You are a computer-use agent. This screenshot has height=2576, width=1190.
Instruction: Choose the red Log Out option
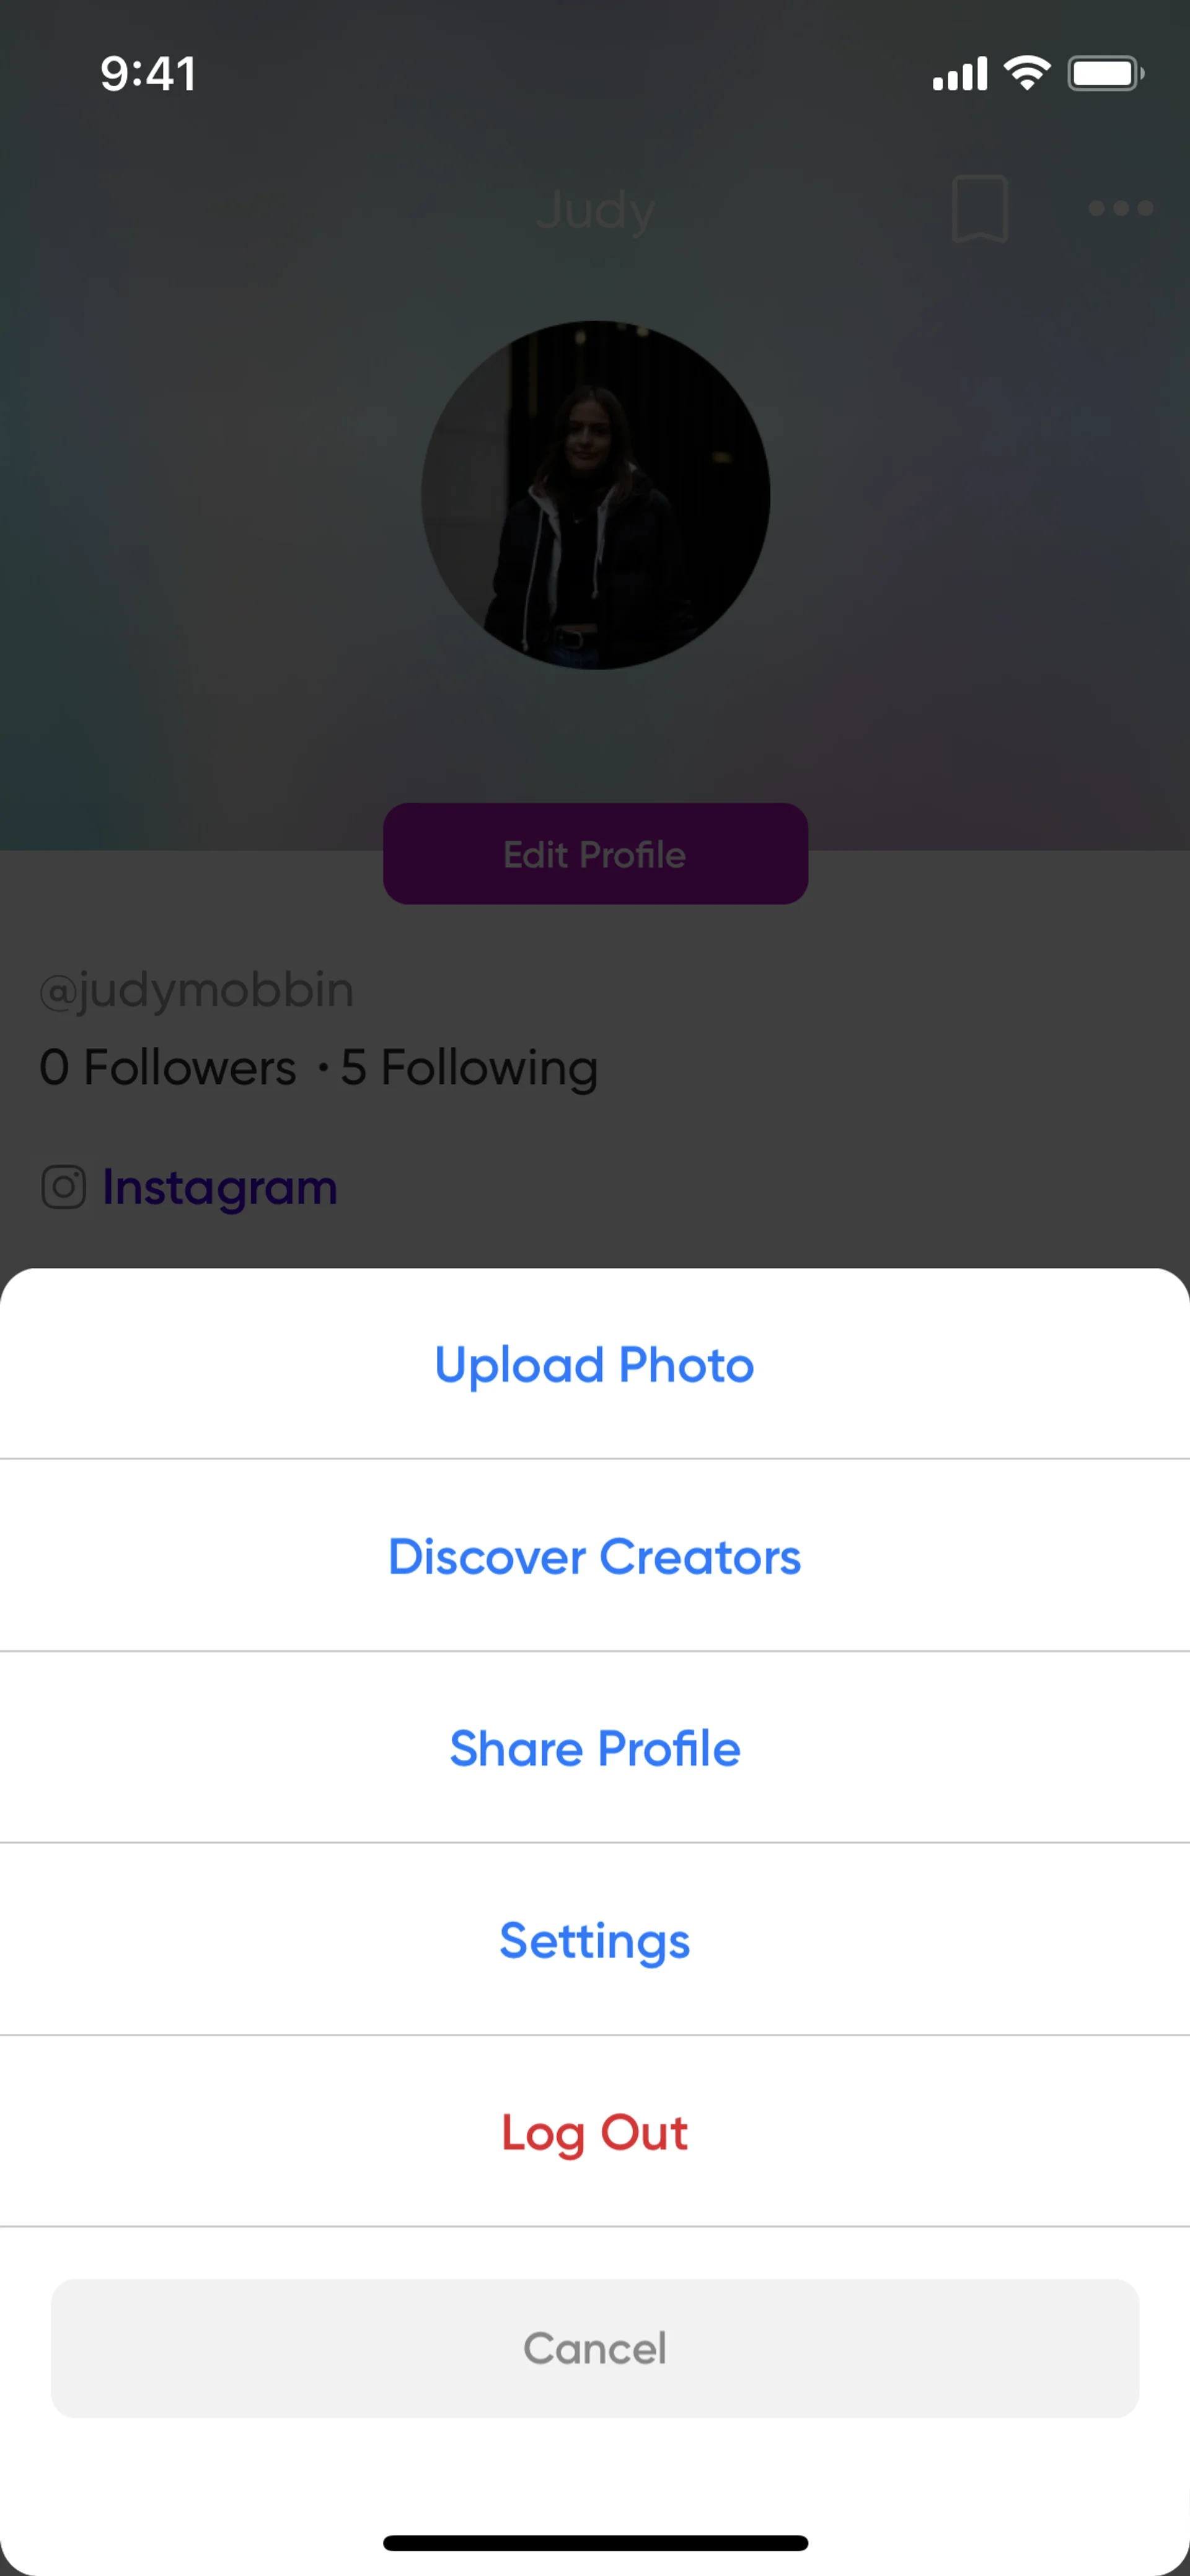tap(594, 2133)
